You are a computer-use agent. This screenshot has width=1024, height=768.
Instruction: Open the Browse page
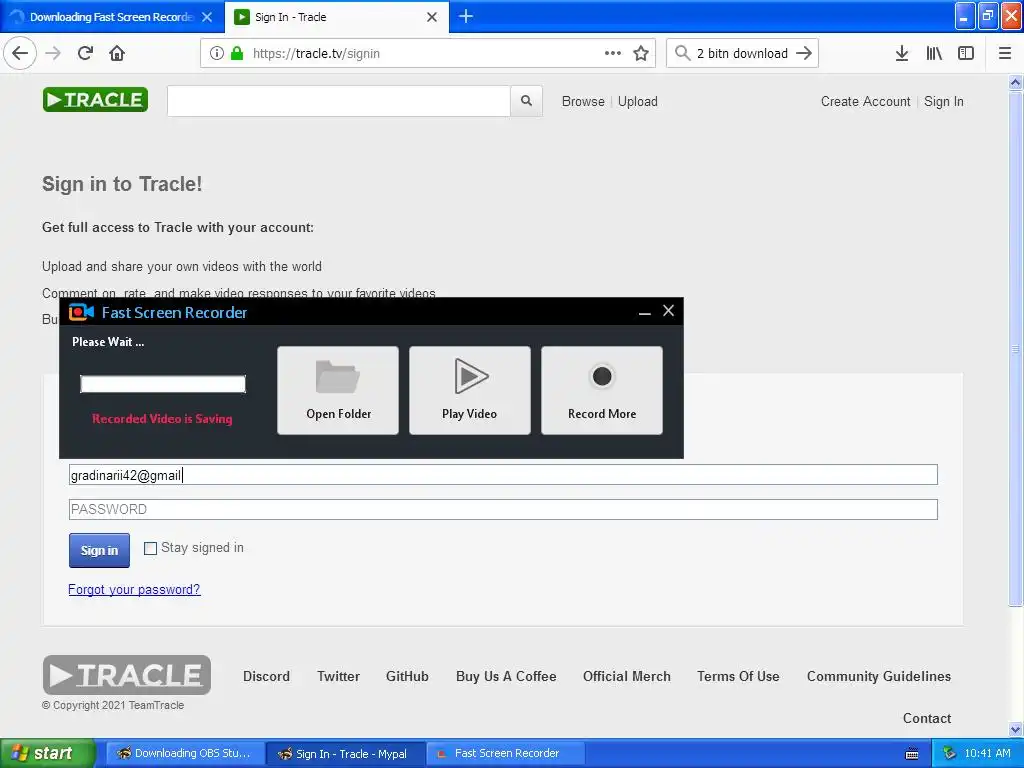(x=583, y=101)
